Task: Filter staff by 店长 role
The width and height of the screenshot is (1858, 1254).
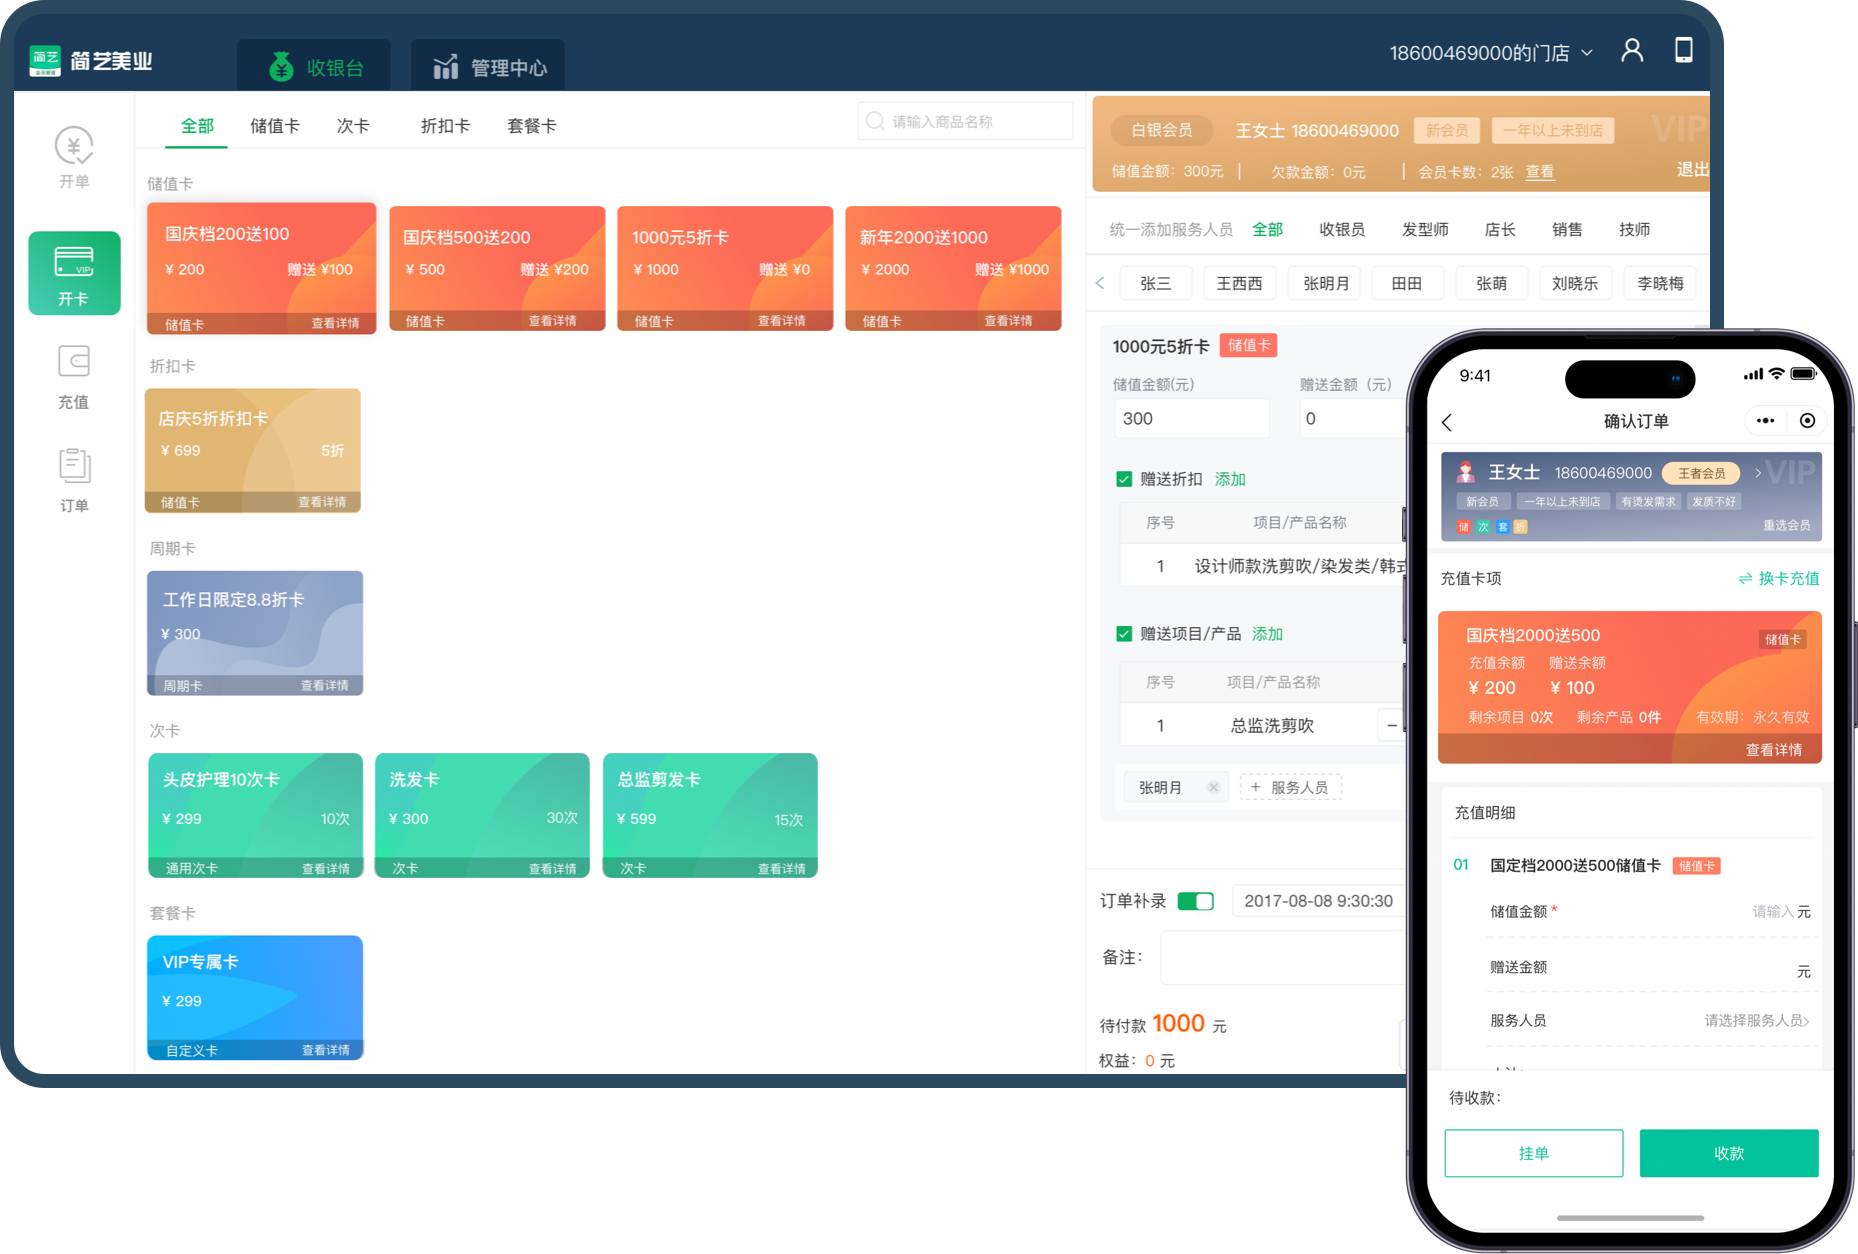Action: 1500,229
